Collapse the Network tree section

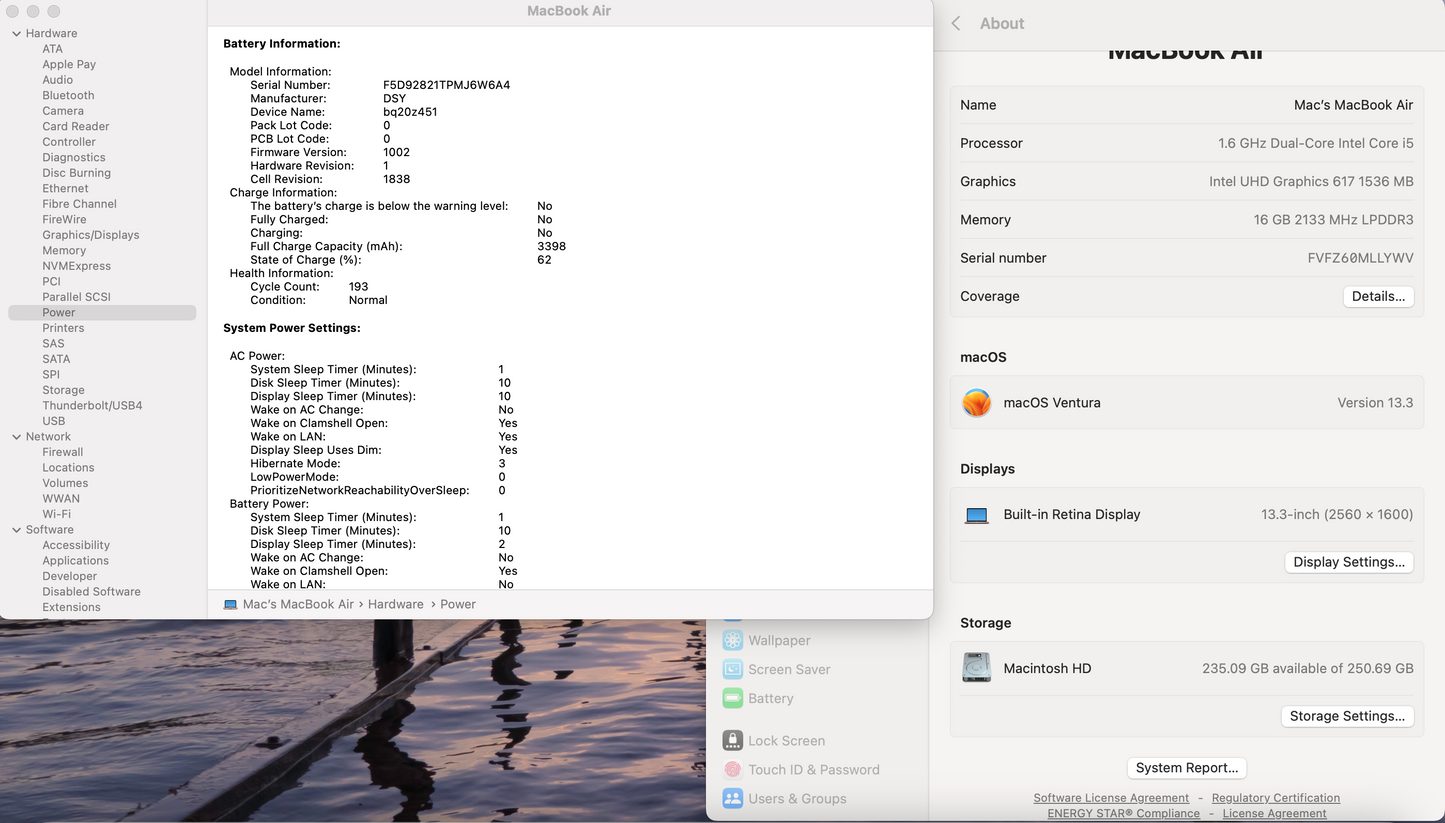pyautogui.click(x=16, y=437)
